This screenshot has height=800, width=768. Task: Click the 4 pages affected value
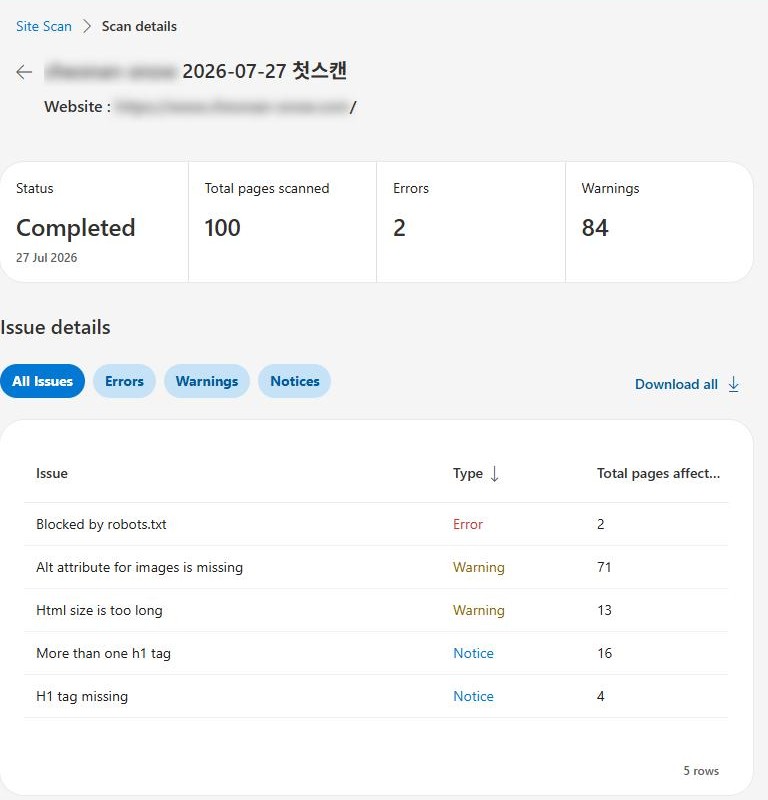[x=601, y=696]
